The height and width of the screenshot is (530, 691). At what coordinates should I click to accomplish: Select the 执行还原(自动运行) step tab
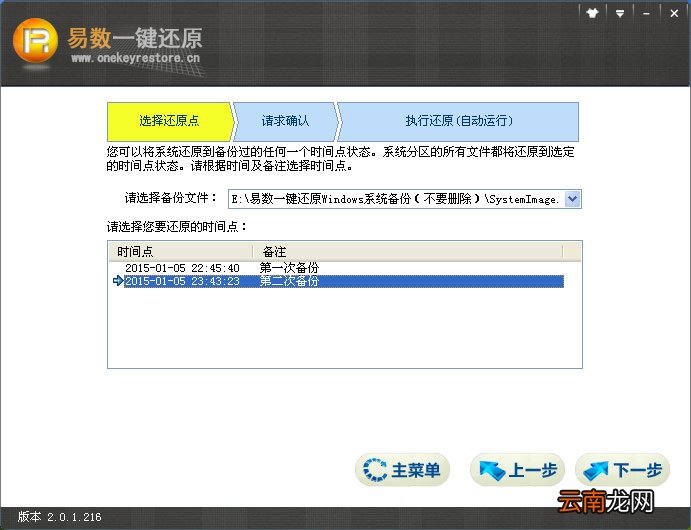(x=458, y=121)
